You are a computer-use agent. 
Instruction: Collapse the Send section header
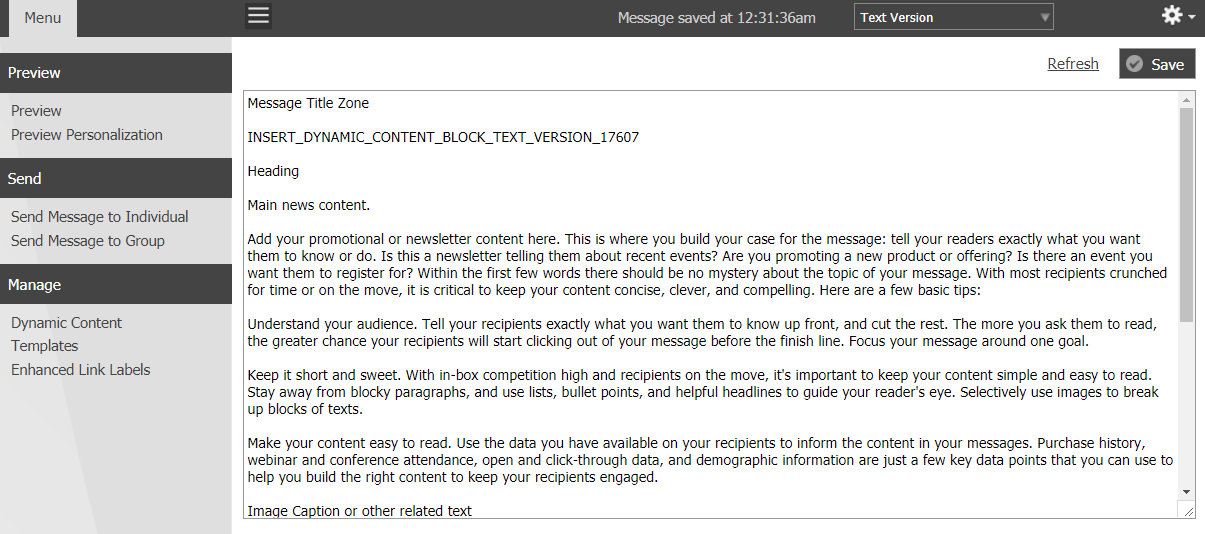(116, 179)
